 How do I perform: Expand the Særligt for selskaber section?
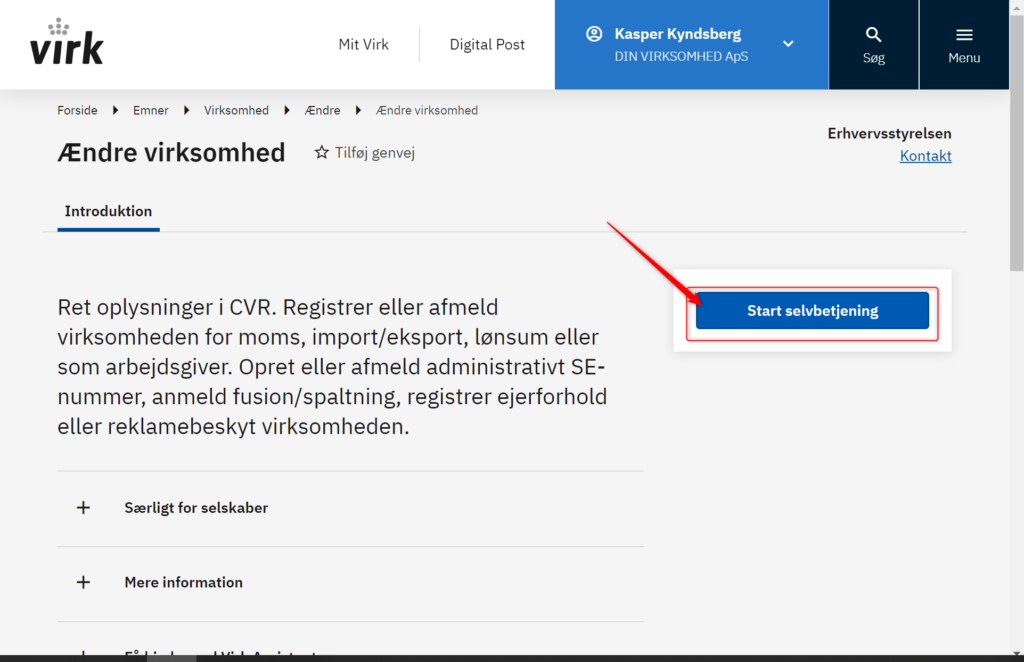(x=351, y=509)
